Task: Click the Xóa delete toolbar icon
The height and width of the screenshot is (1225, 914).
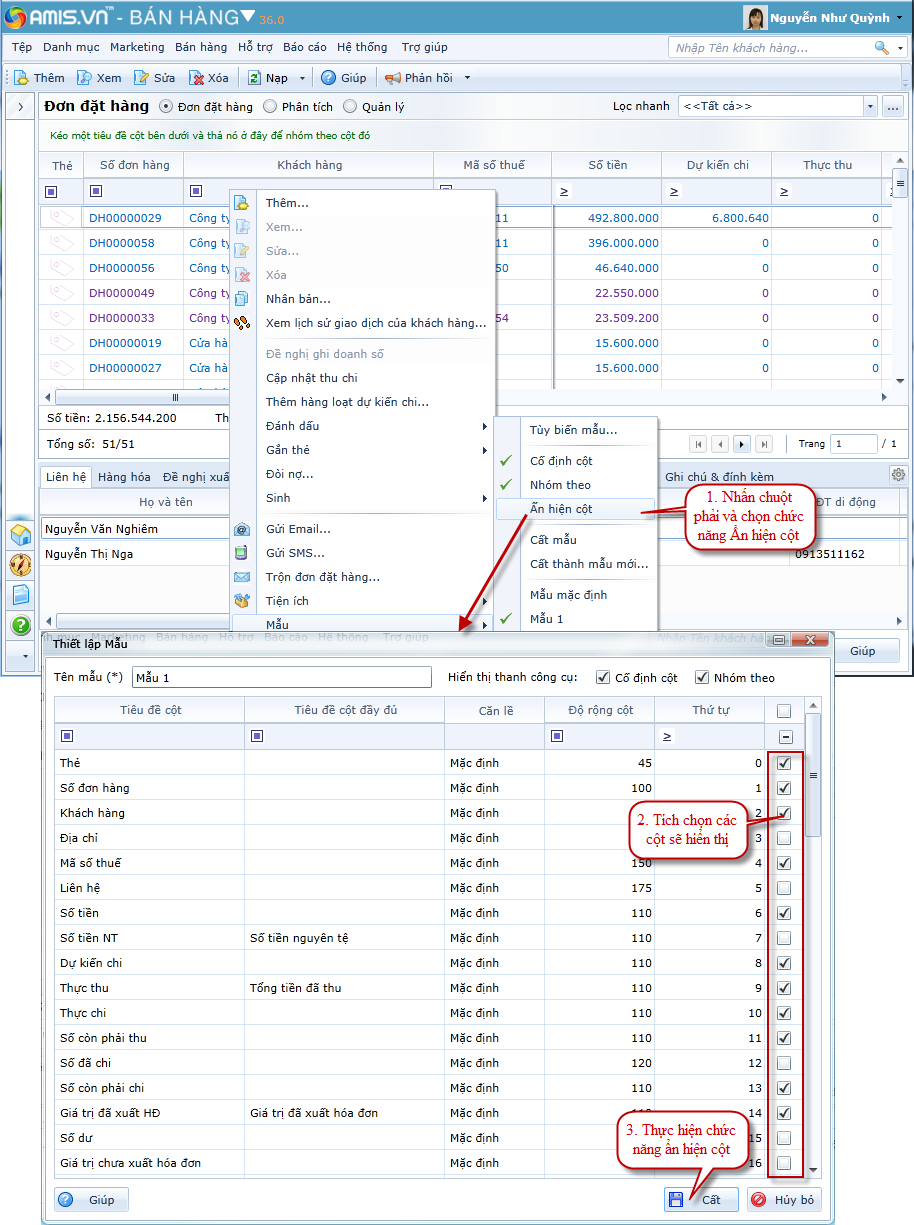Action: click(197, 78)
